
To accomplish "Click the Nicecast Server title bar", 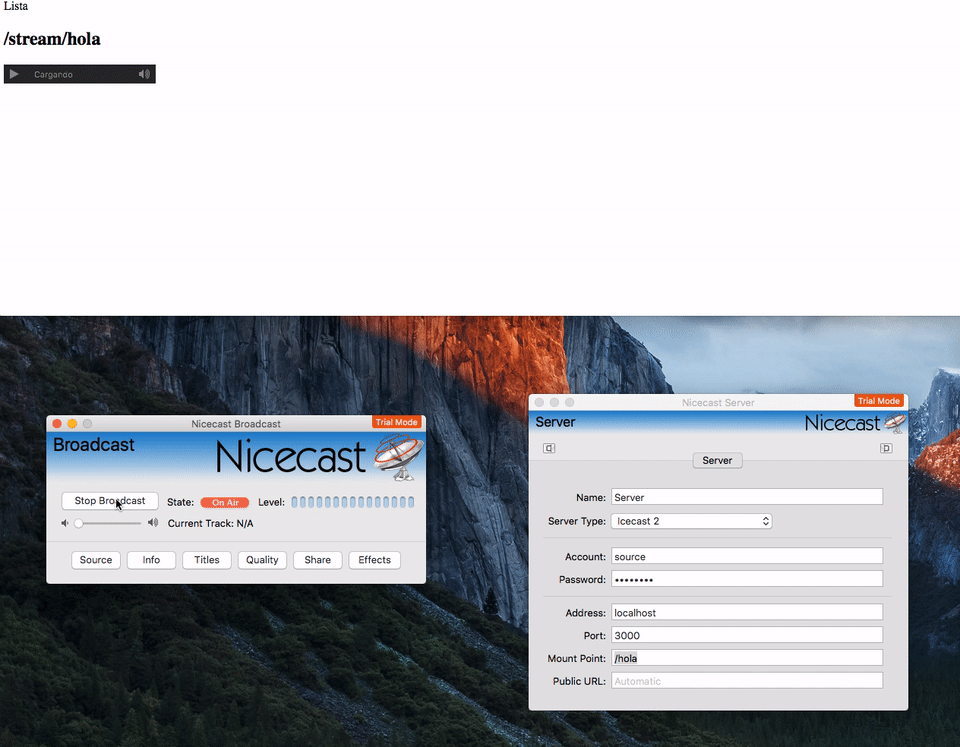I will coord(718,402).
